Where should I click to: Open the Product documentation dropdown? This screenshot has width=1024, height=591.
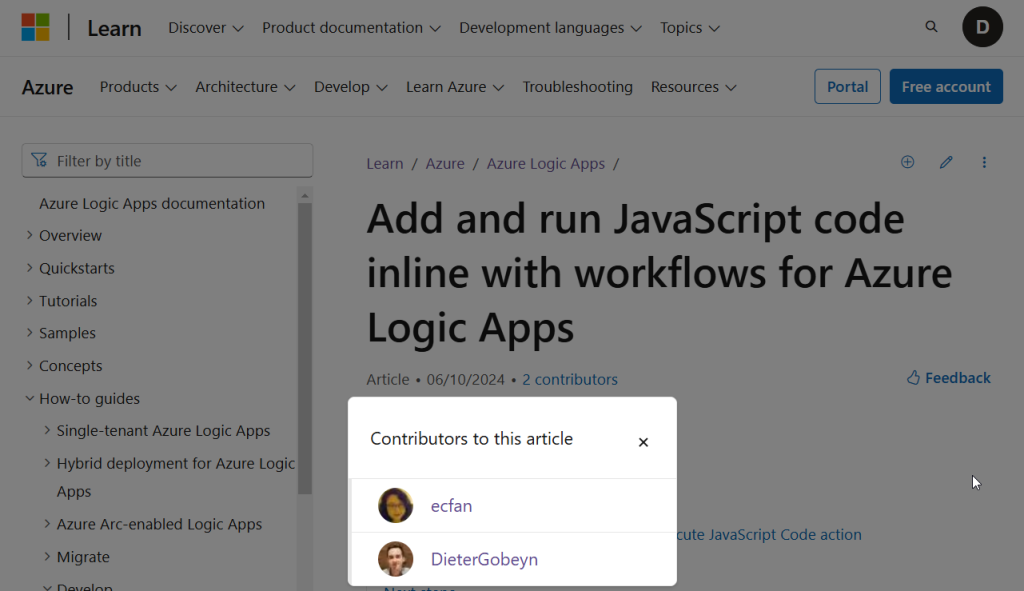click(351, 27)
